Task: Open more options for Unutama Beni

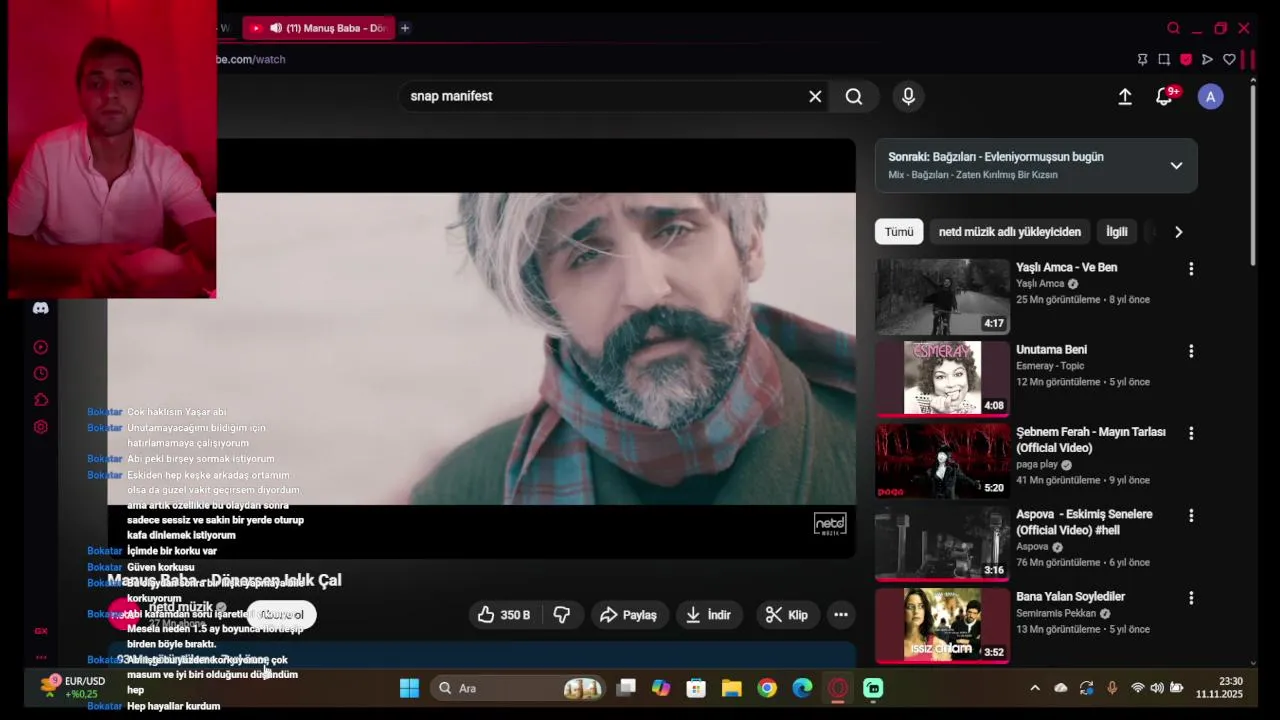Action: coord(1190,351)
